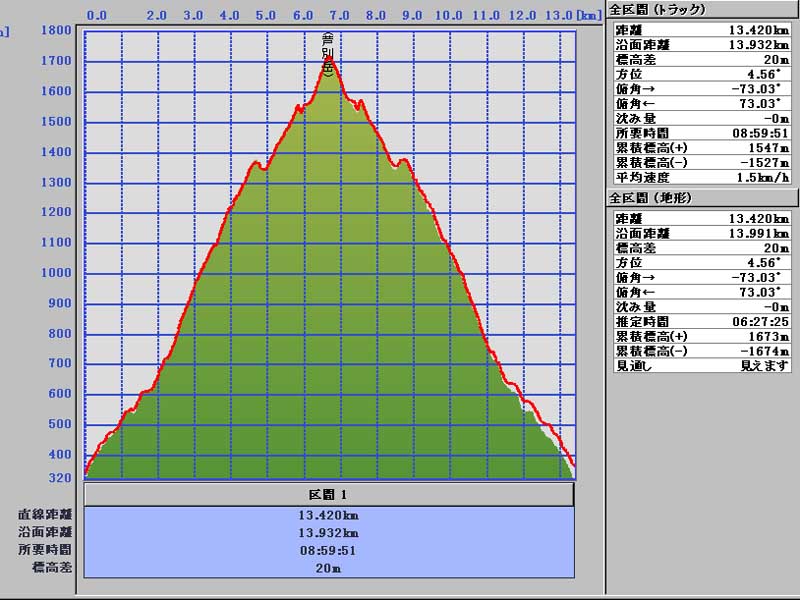Click the 7.0 km distance axis label
800x600 pixels.
tap(340, 16)
